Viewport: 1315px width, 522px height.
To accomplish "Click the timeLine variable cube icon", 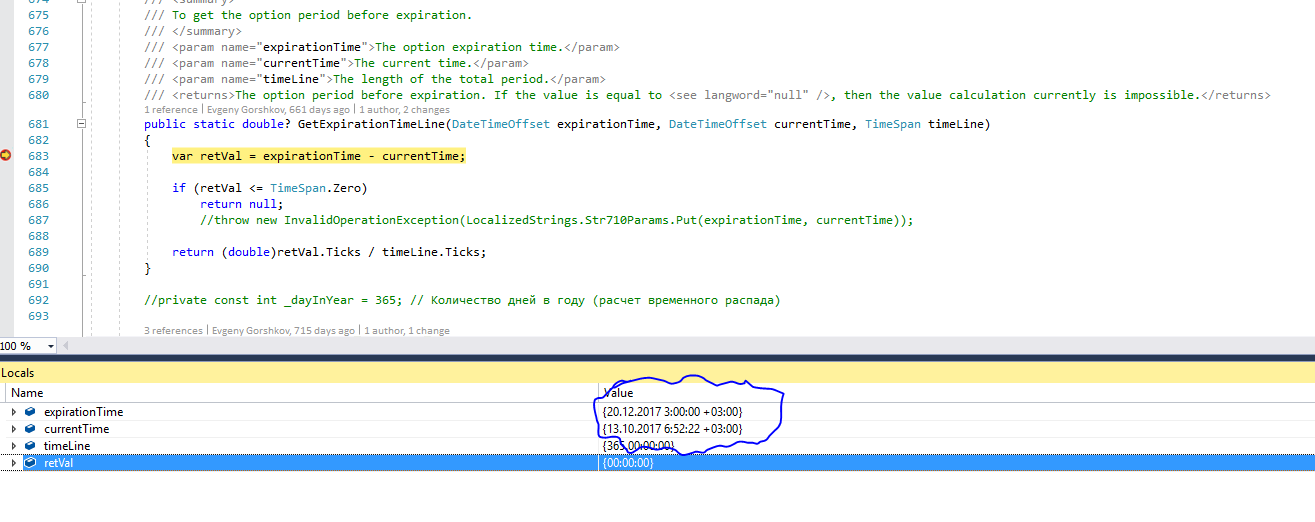I will (x=30, y=446).
